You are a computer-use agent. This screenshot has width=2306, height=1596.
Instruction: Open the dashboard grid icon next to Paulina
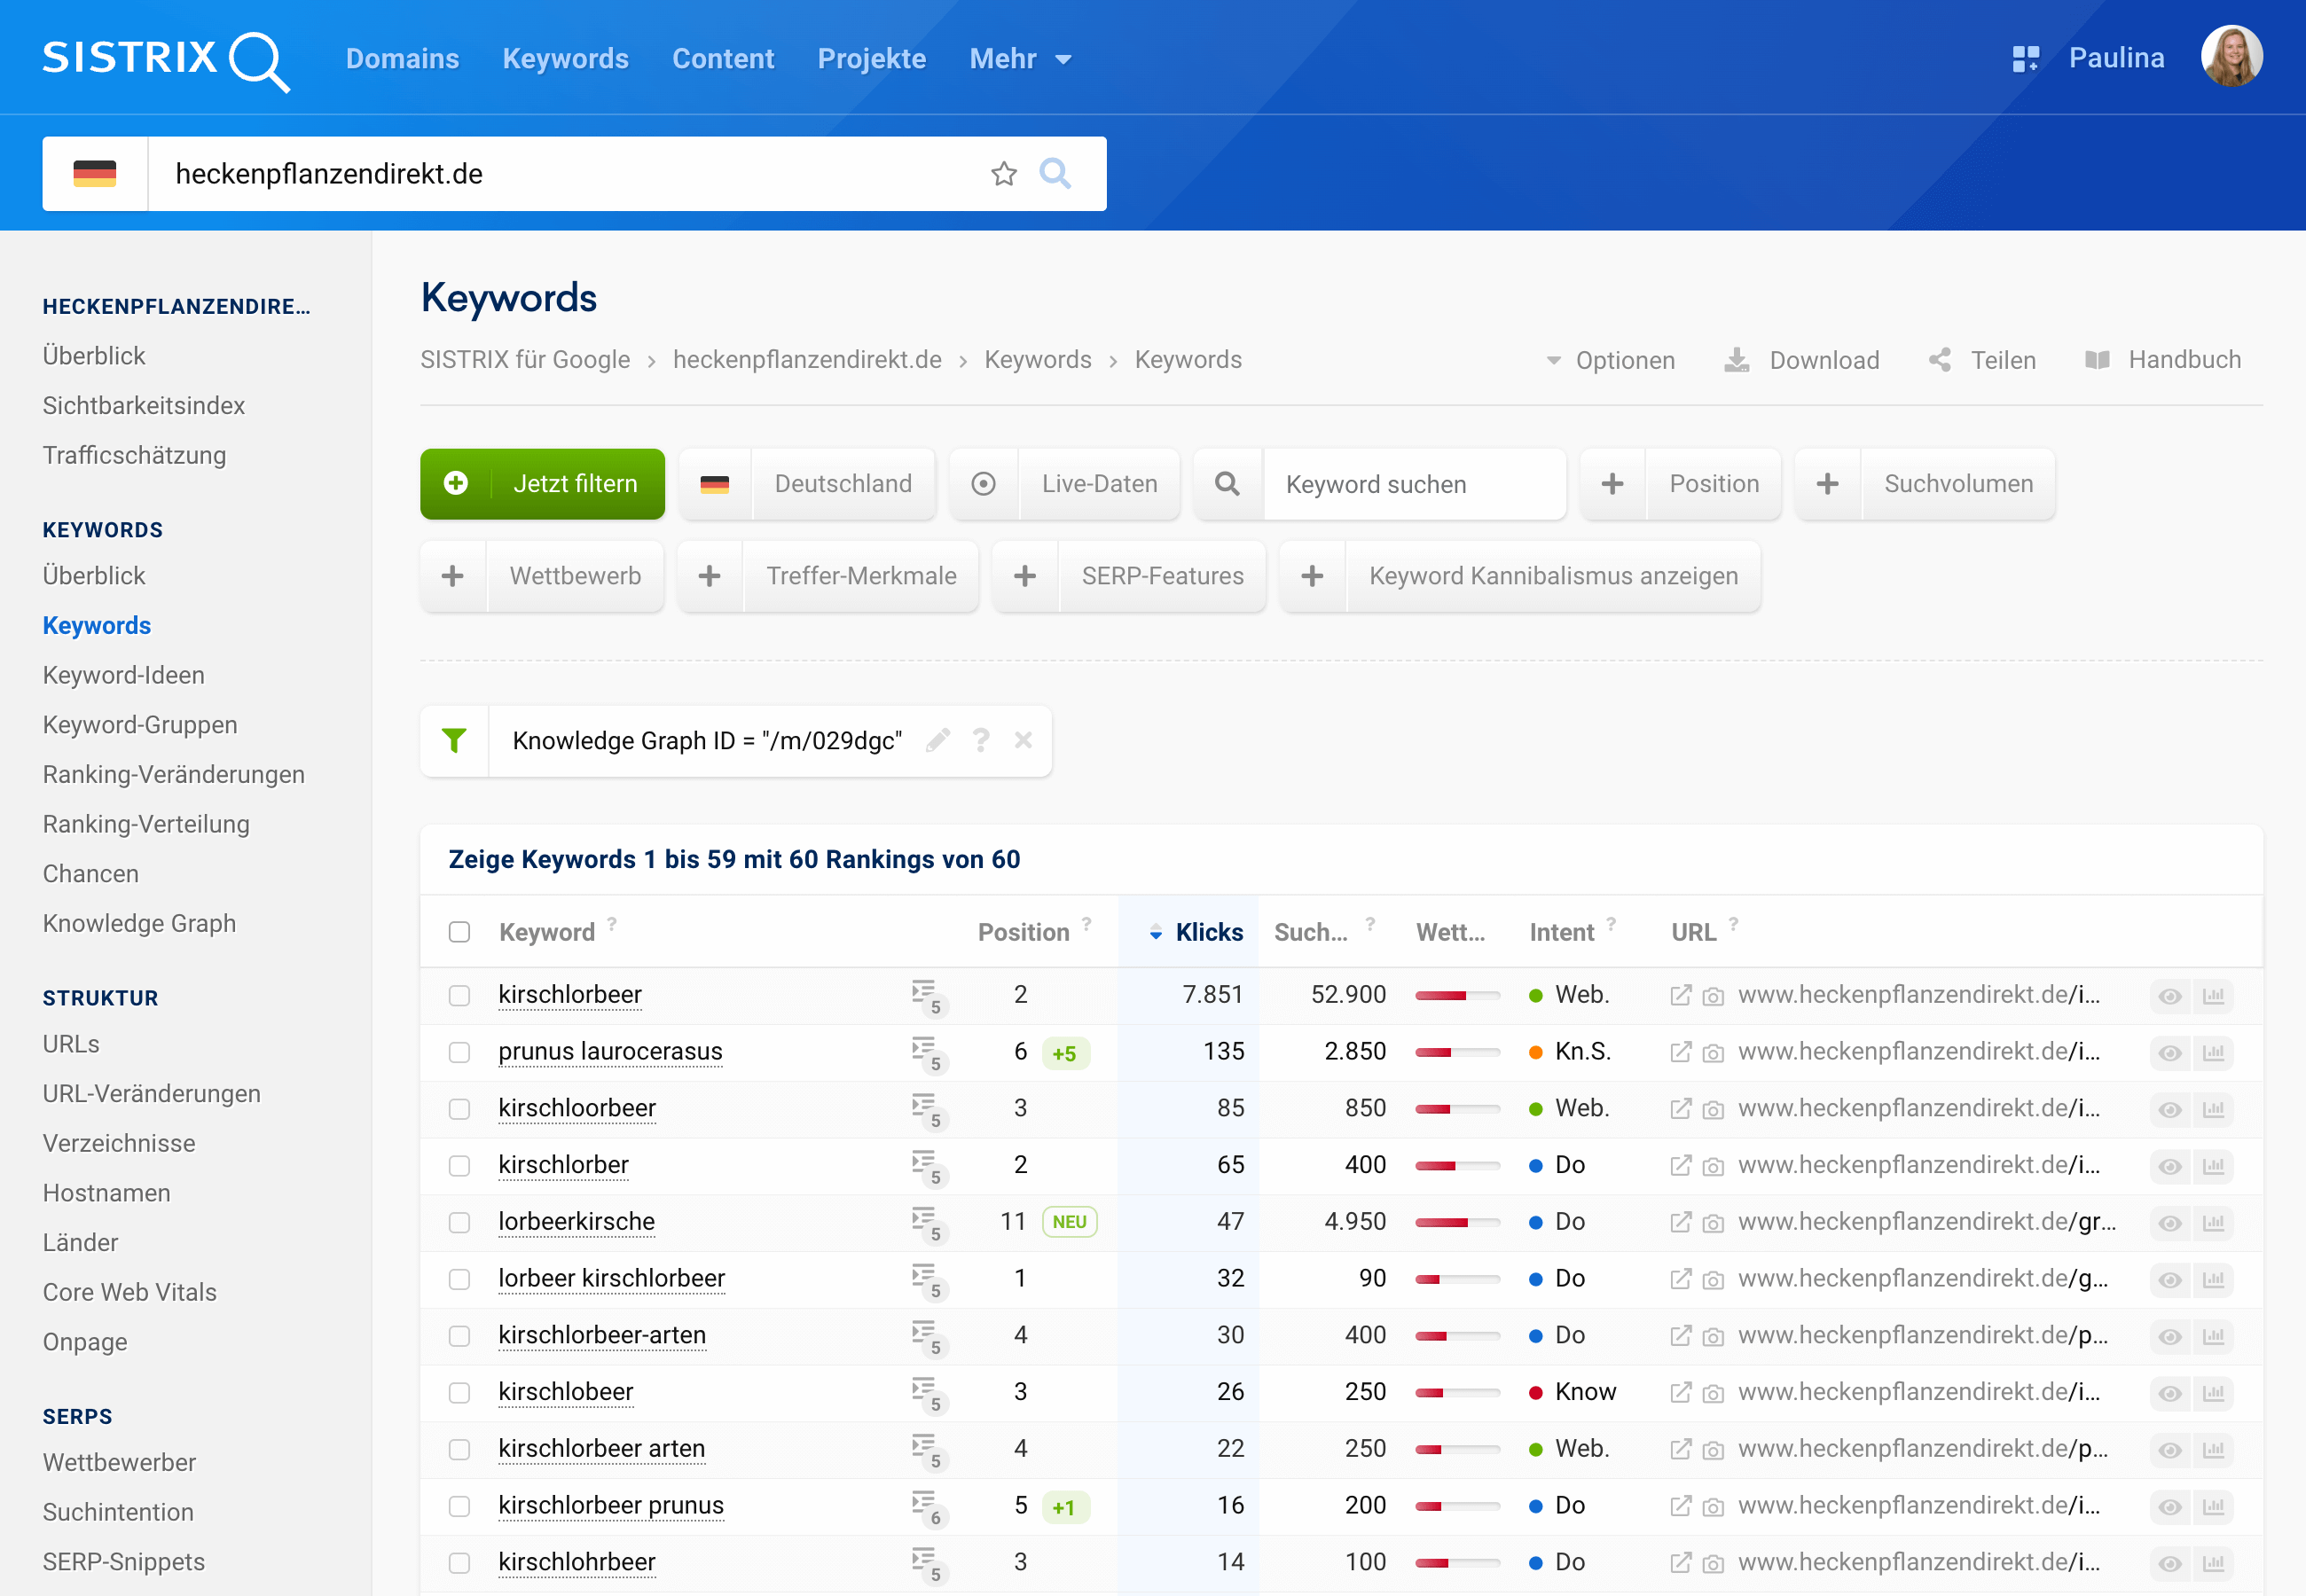2025,59
